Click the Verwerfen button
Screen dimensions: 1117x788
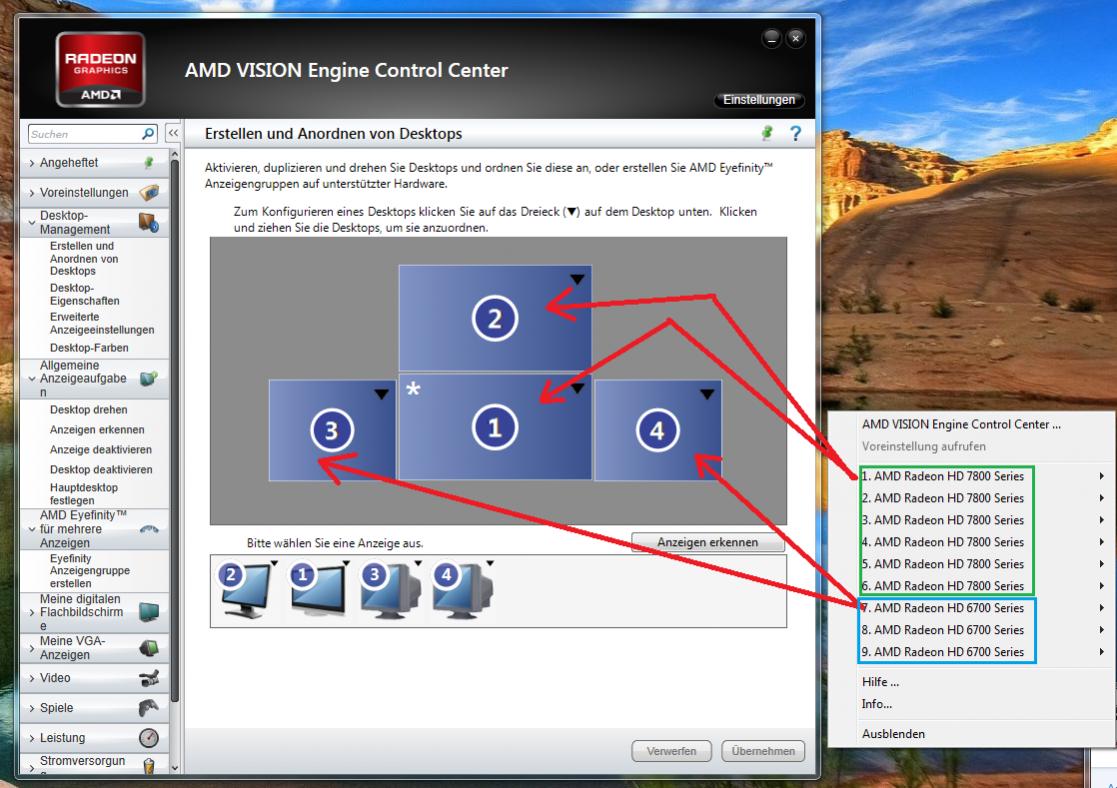point(671,751)
